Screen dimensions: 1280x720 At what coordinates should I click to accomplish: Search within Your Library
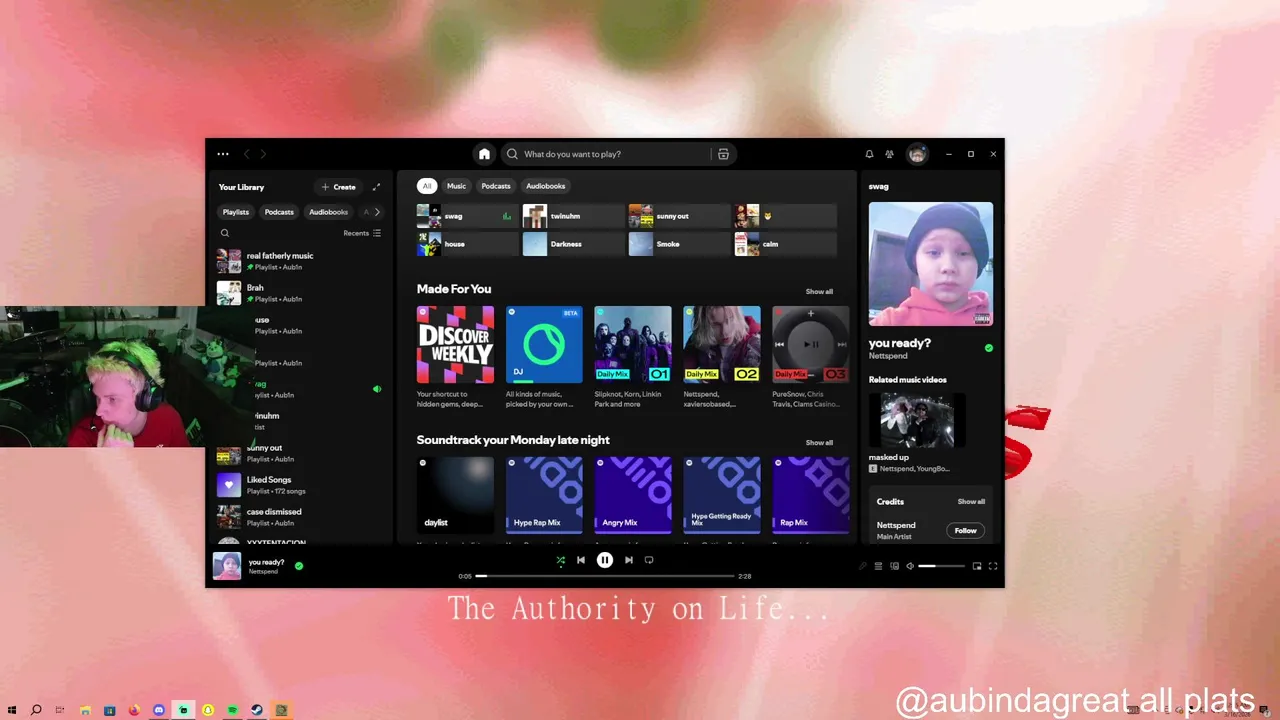coord(225,233)
